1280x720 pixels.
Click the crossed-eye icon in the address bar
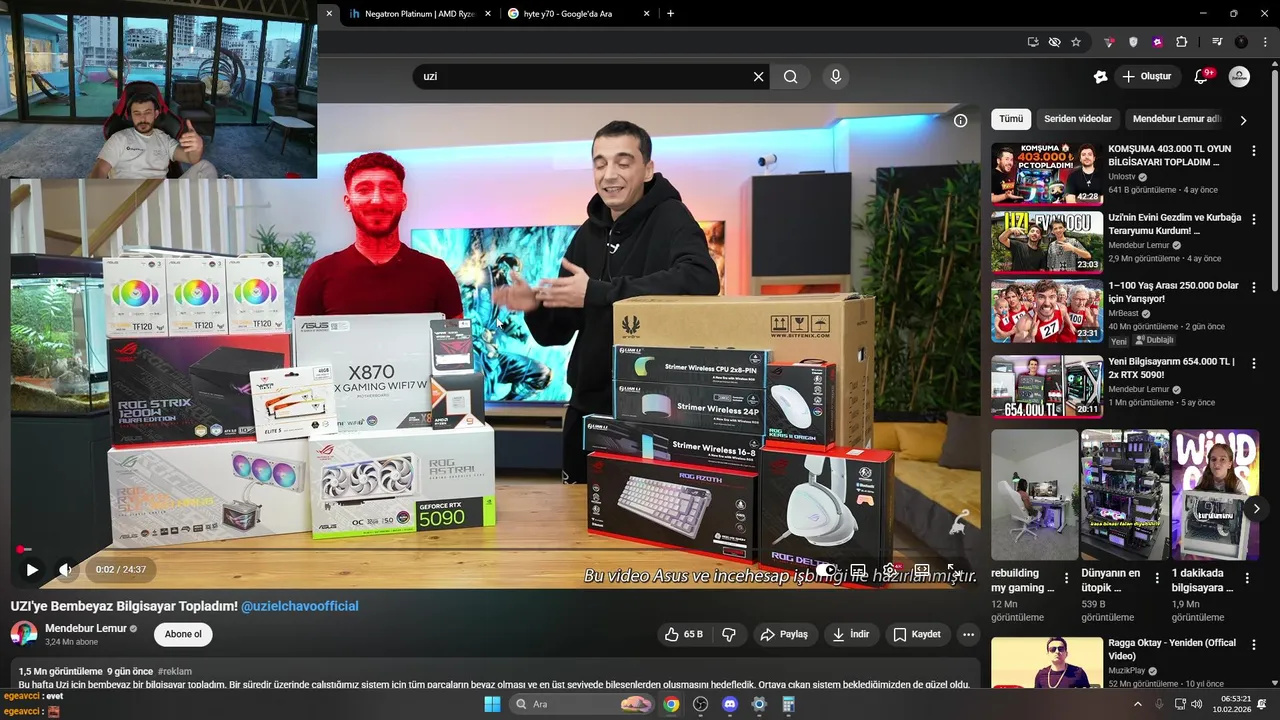click(x=1054, y=42)
